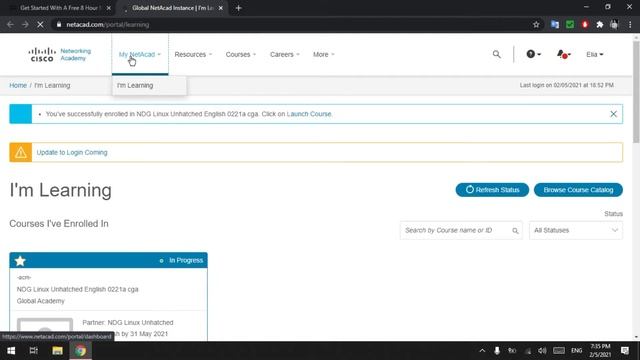Close the Global NetAcad Instance tab

pos(221,8)
